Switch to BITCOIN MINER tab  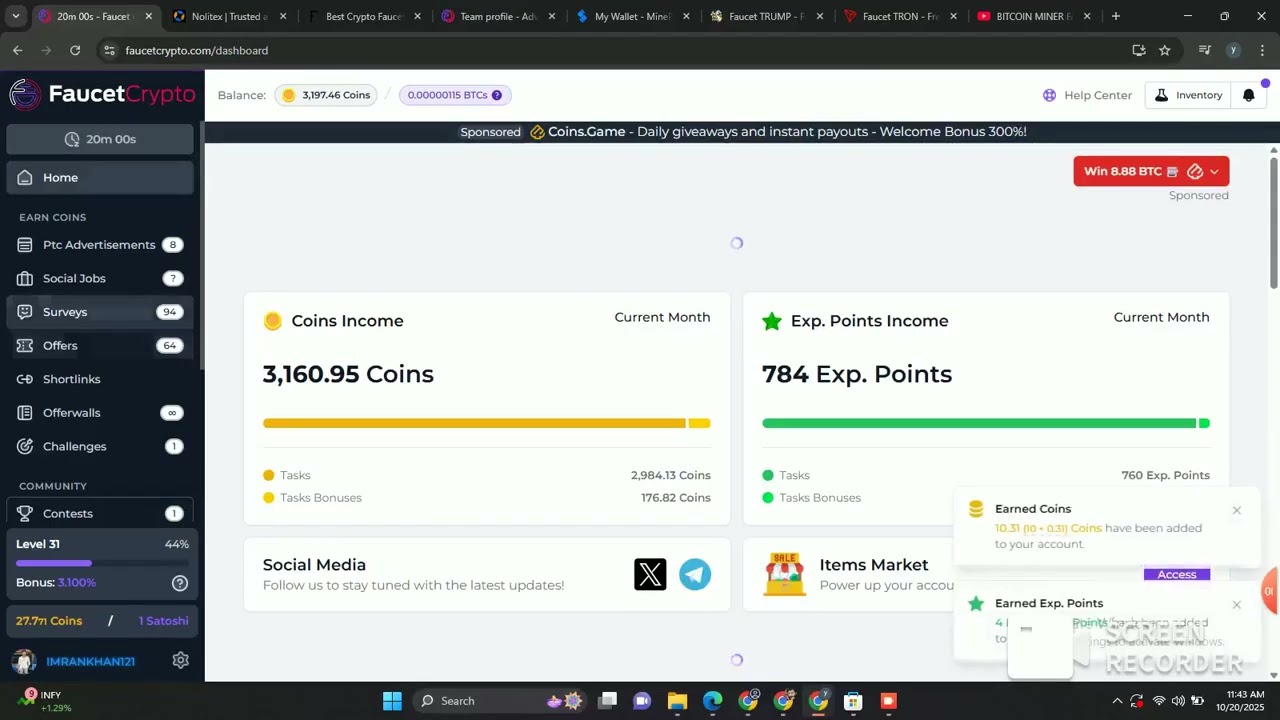(x=1034, y=16)
